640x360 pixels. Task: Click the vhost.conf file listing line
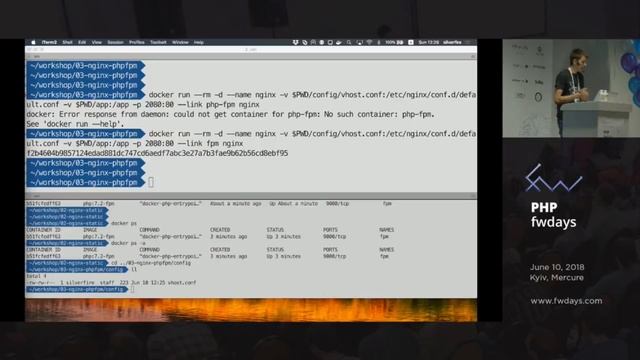tap(111, 282)
